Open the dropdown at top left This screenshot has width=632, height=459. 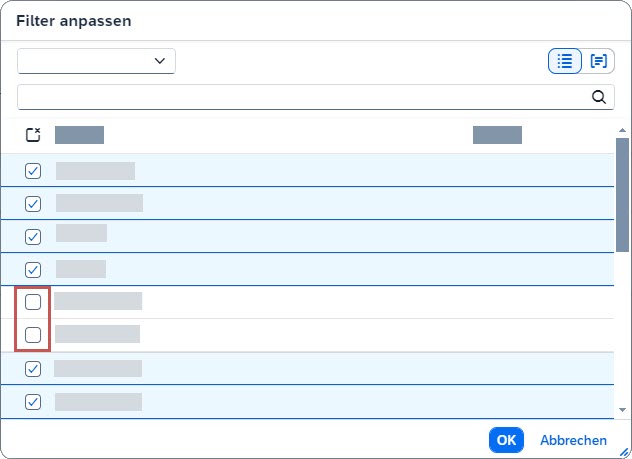(96, 61)
